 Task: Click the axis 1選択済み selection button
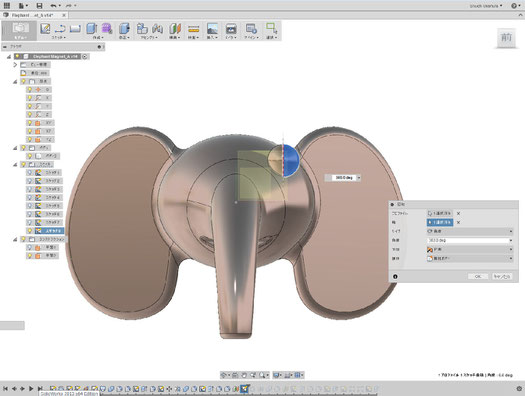(440, 222)
